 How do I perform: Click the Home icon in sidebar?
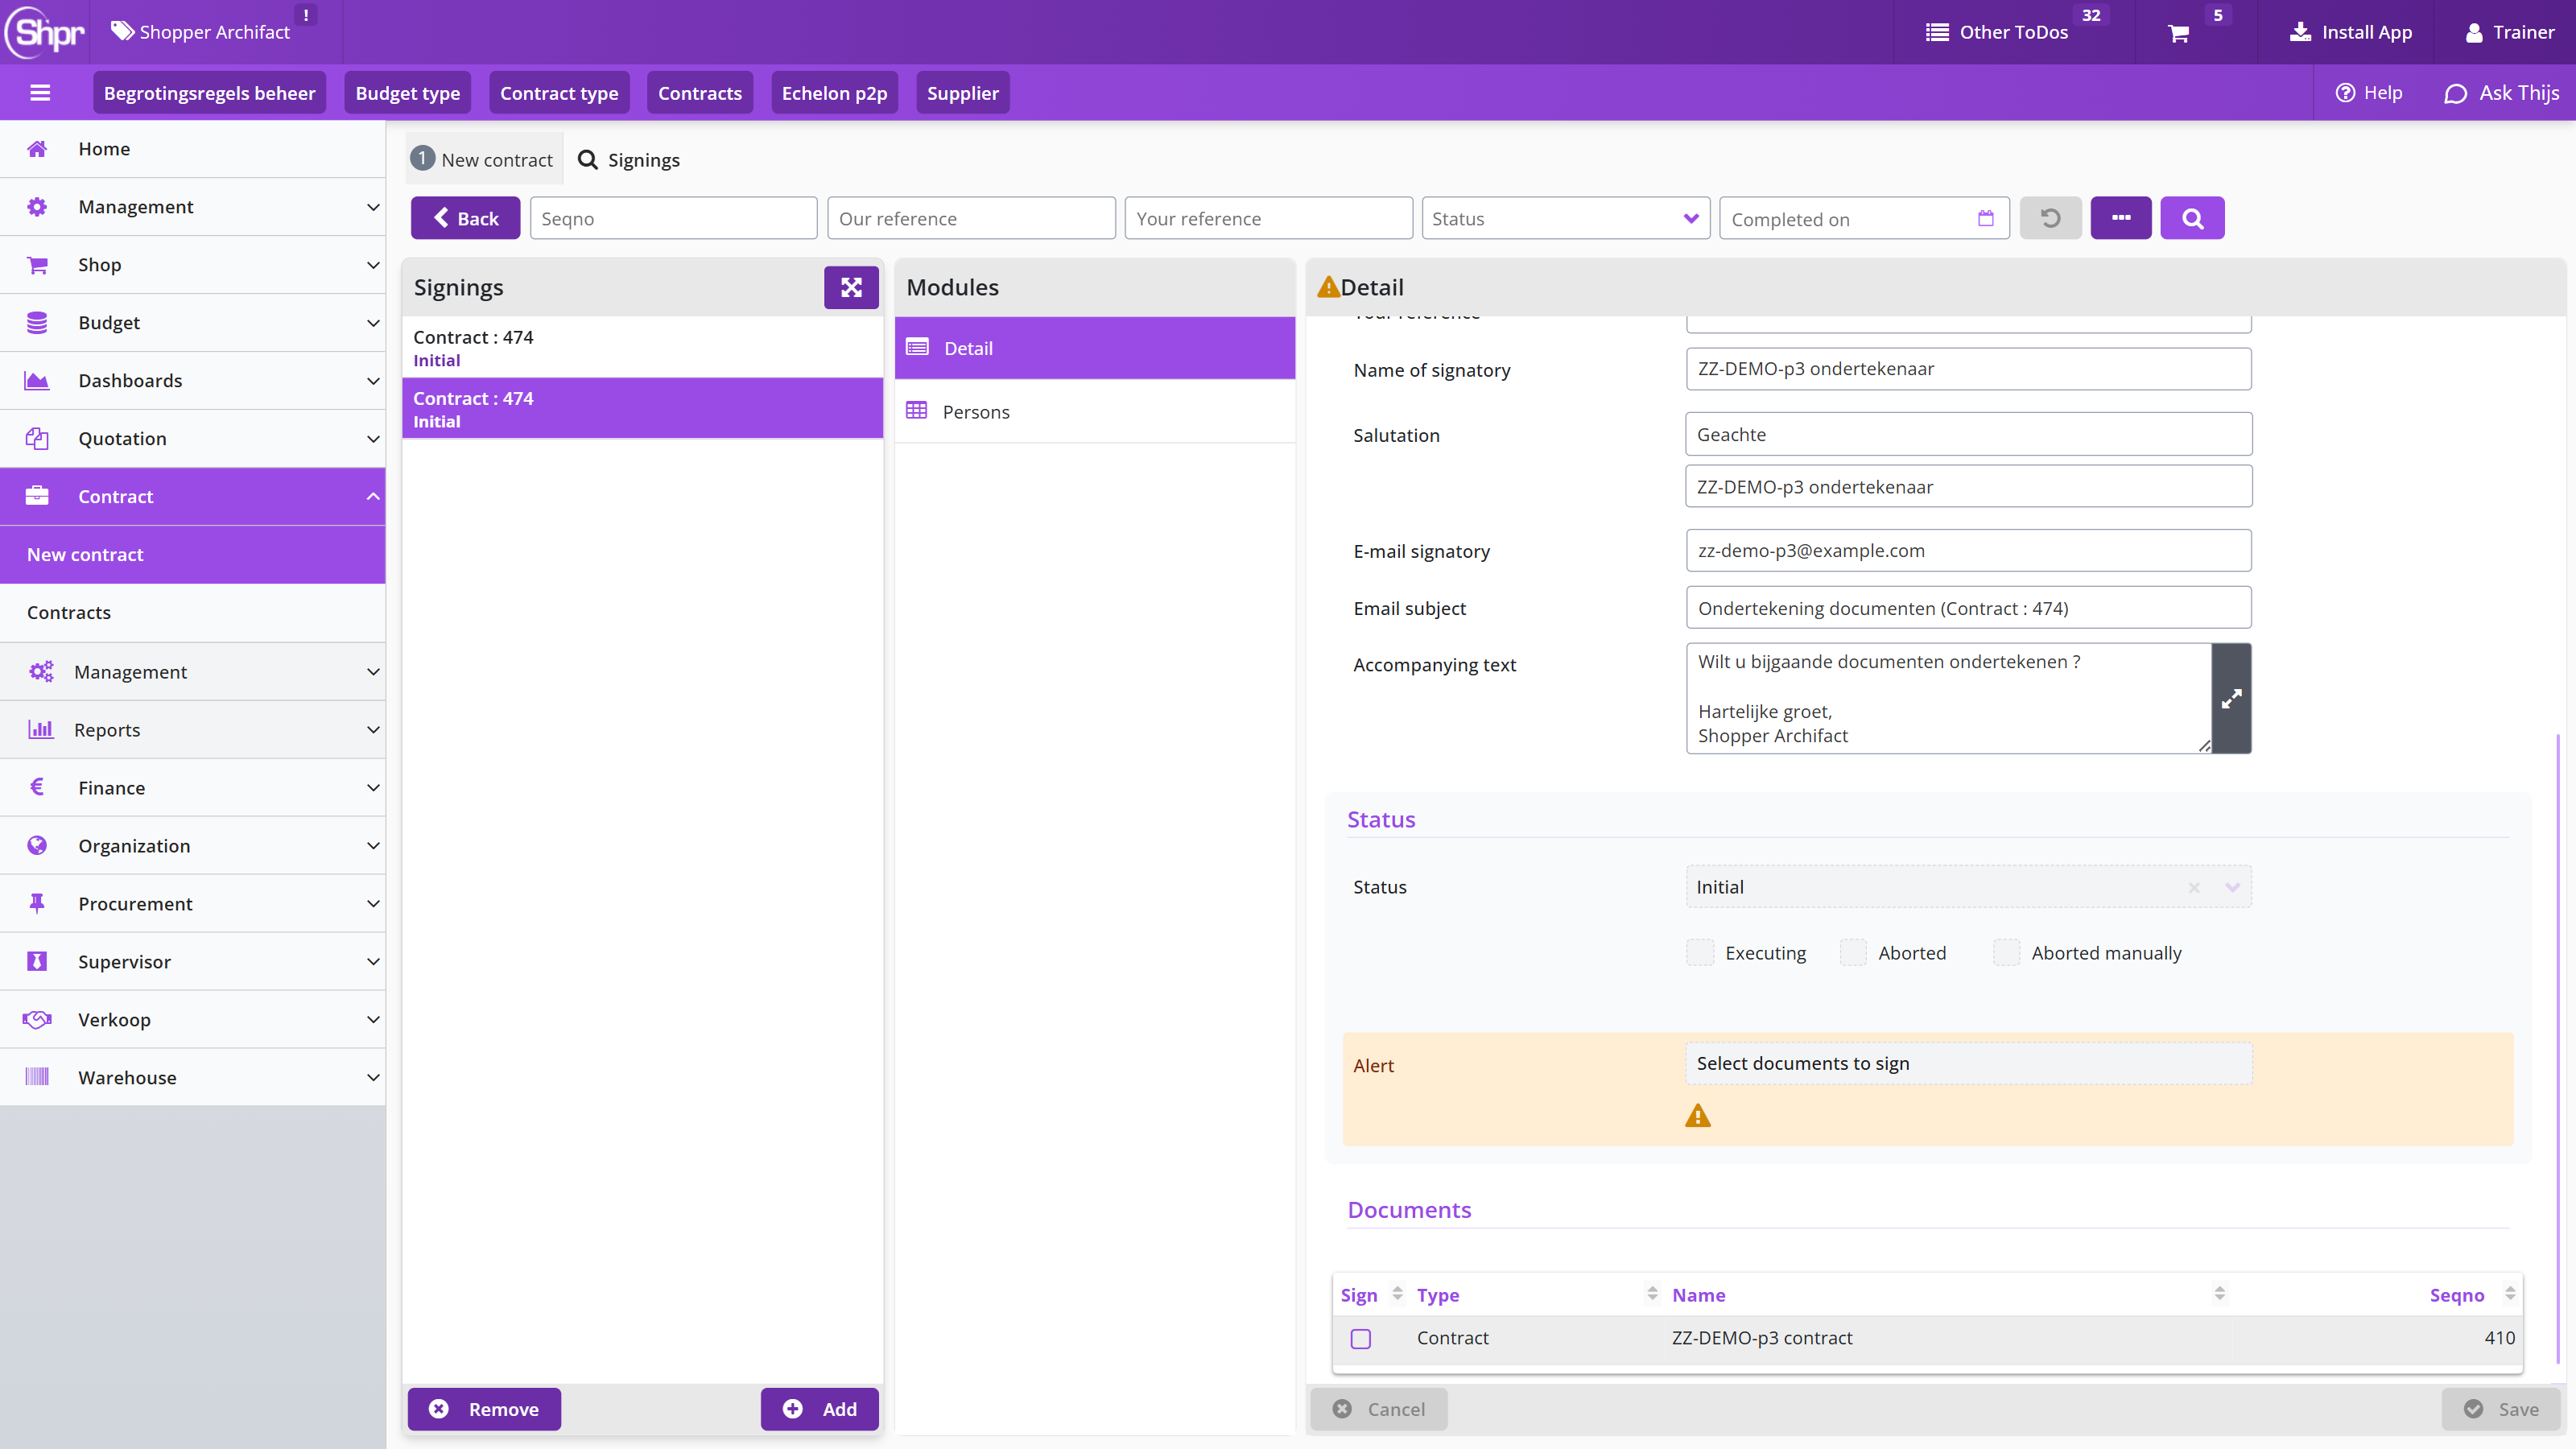tap(37, 149)
